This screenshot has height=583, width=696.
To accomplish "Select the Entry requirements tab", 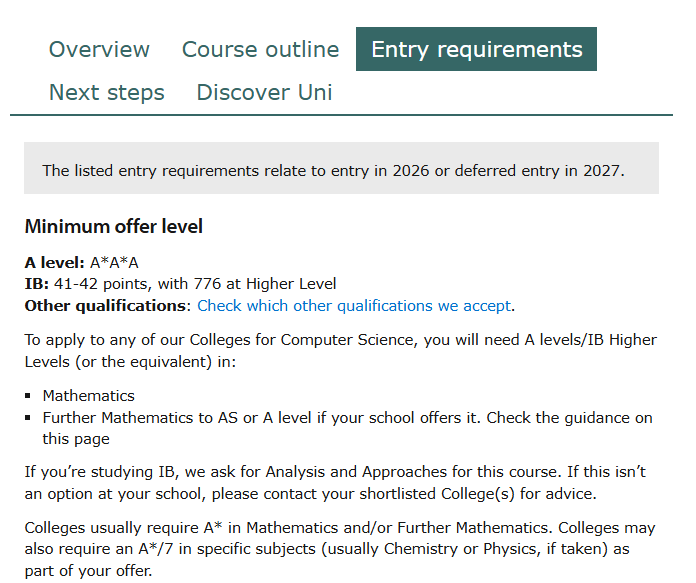I will (476, 49).
